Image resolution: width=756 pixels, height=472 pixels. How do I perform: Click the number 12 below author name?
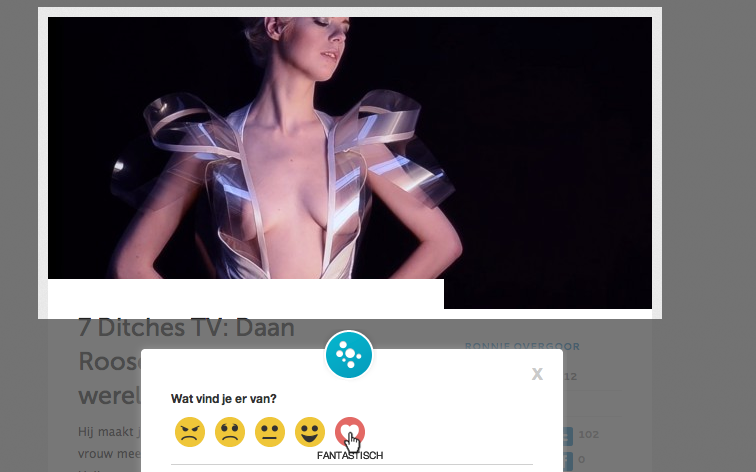coord(570,377)
